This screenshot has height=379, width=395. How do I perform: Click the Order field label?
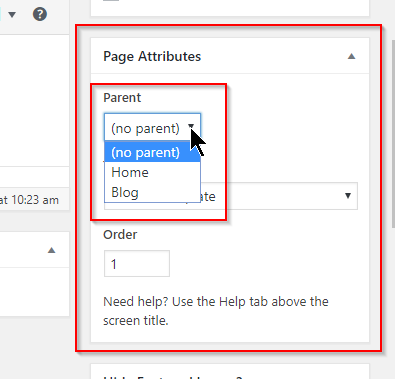tap(120, 235)
